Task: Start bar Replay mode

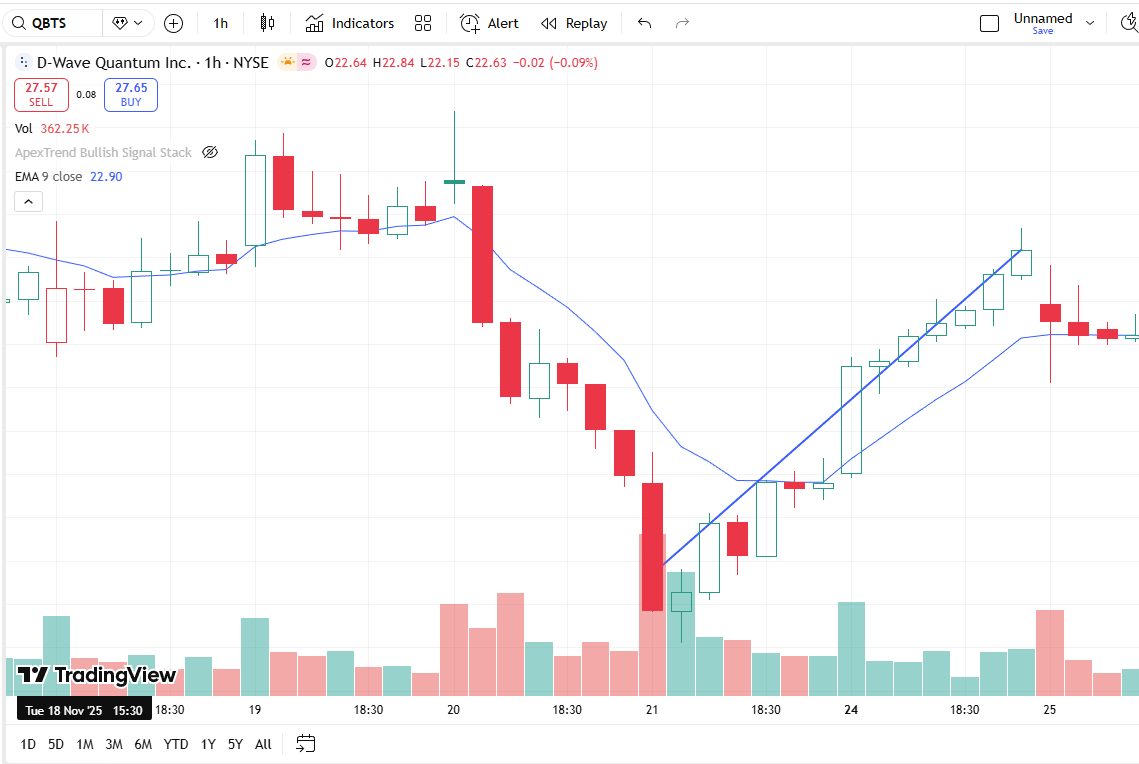Action: (x=574, y=23)
